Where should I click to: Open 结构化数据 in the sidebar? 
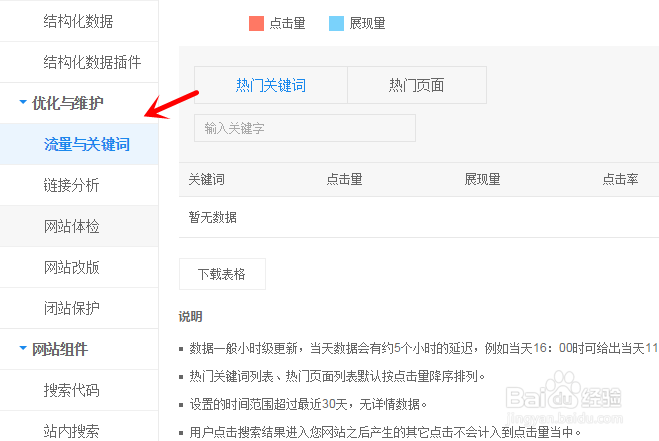tap(79, 21)
